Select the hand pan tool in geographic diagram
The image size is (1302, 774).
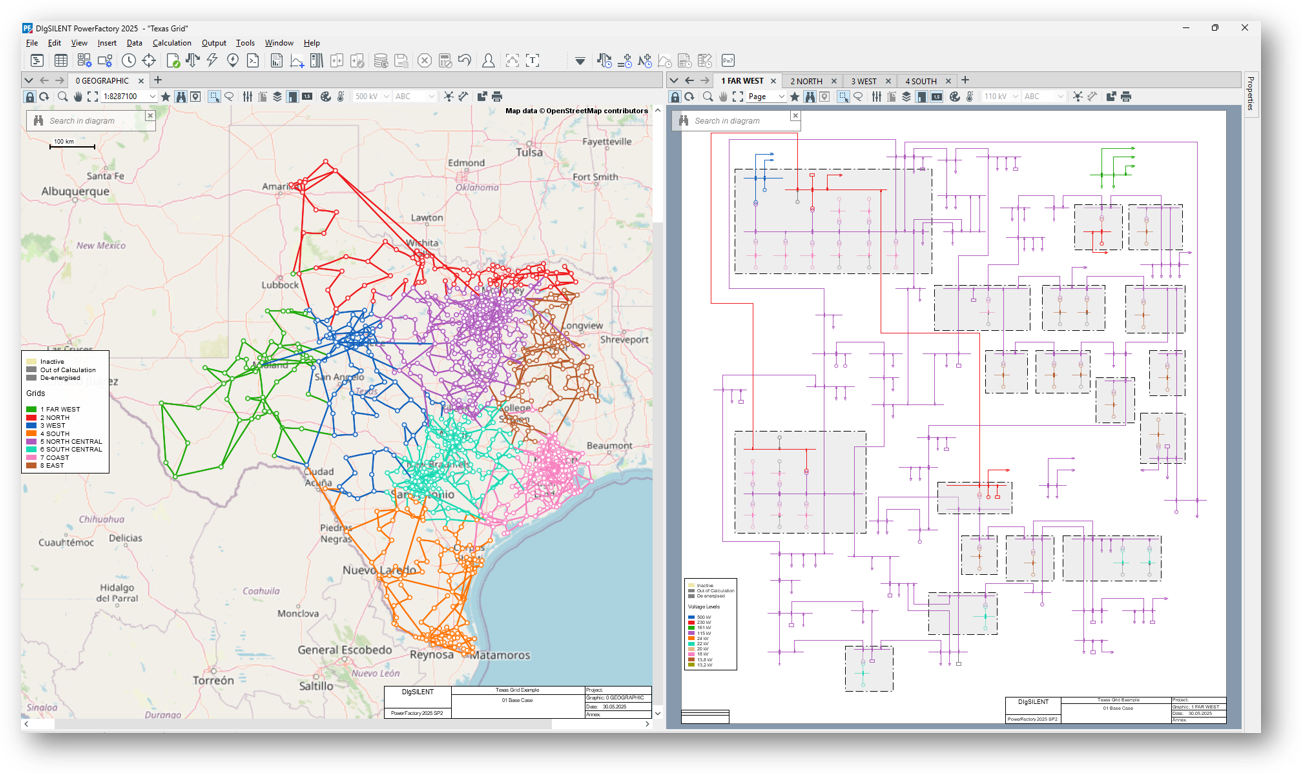77,97
